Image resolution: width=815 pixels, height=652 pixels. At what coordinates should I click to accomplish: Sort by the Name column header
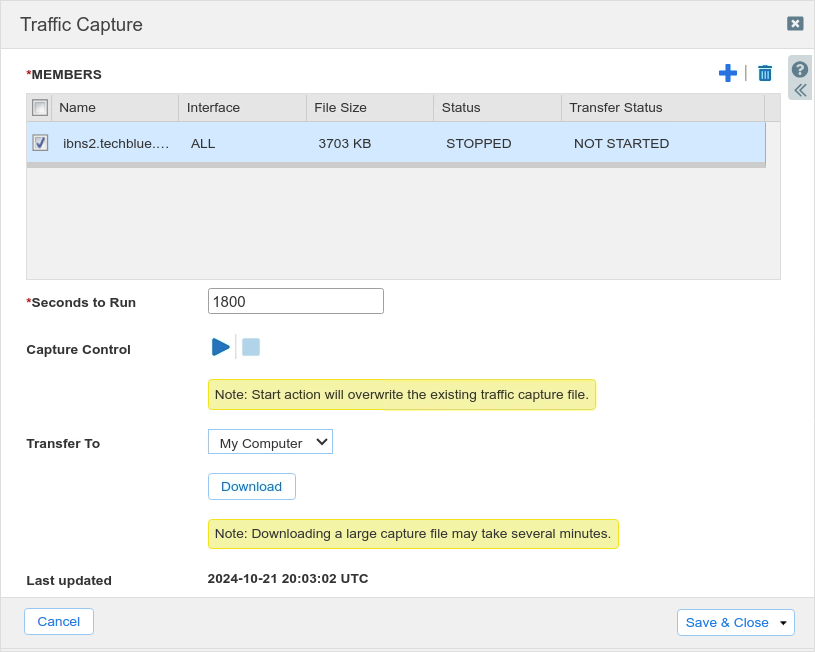[x=114, y=108]
